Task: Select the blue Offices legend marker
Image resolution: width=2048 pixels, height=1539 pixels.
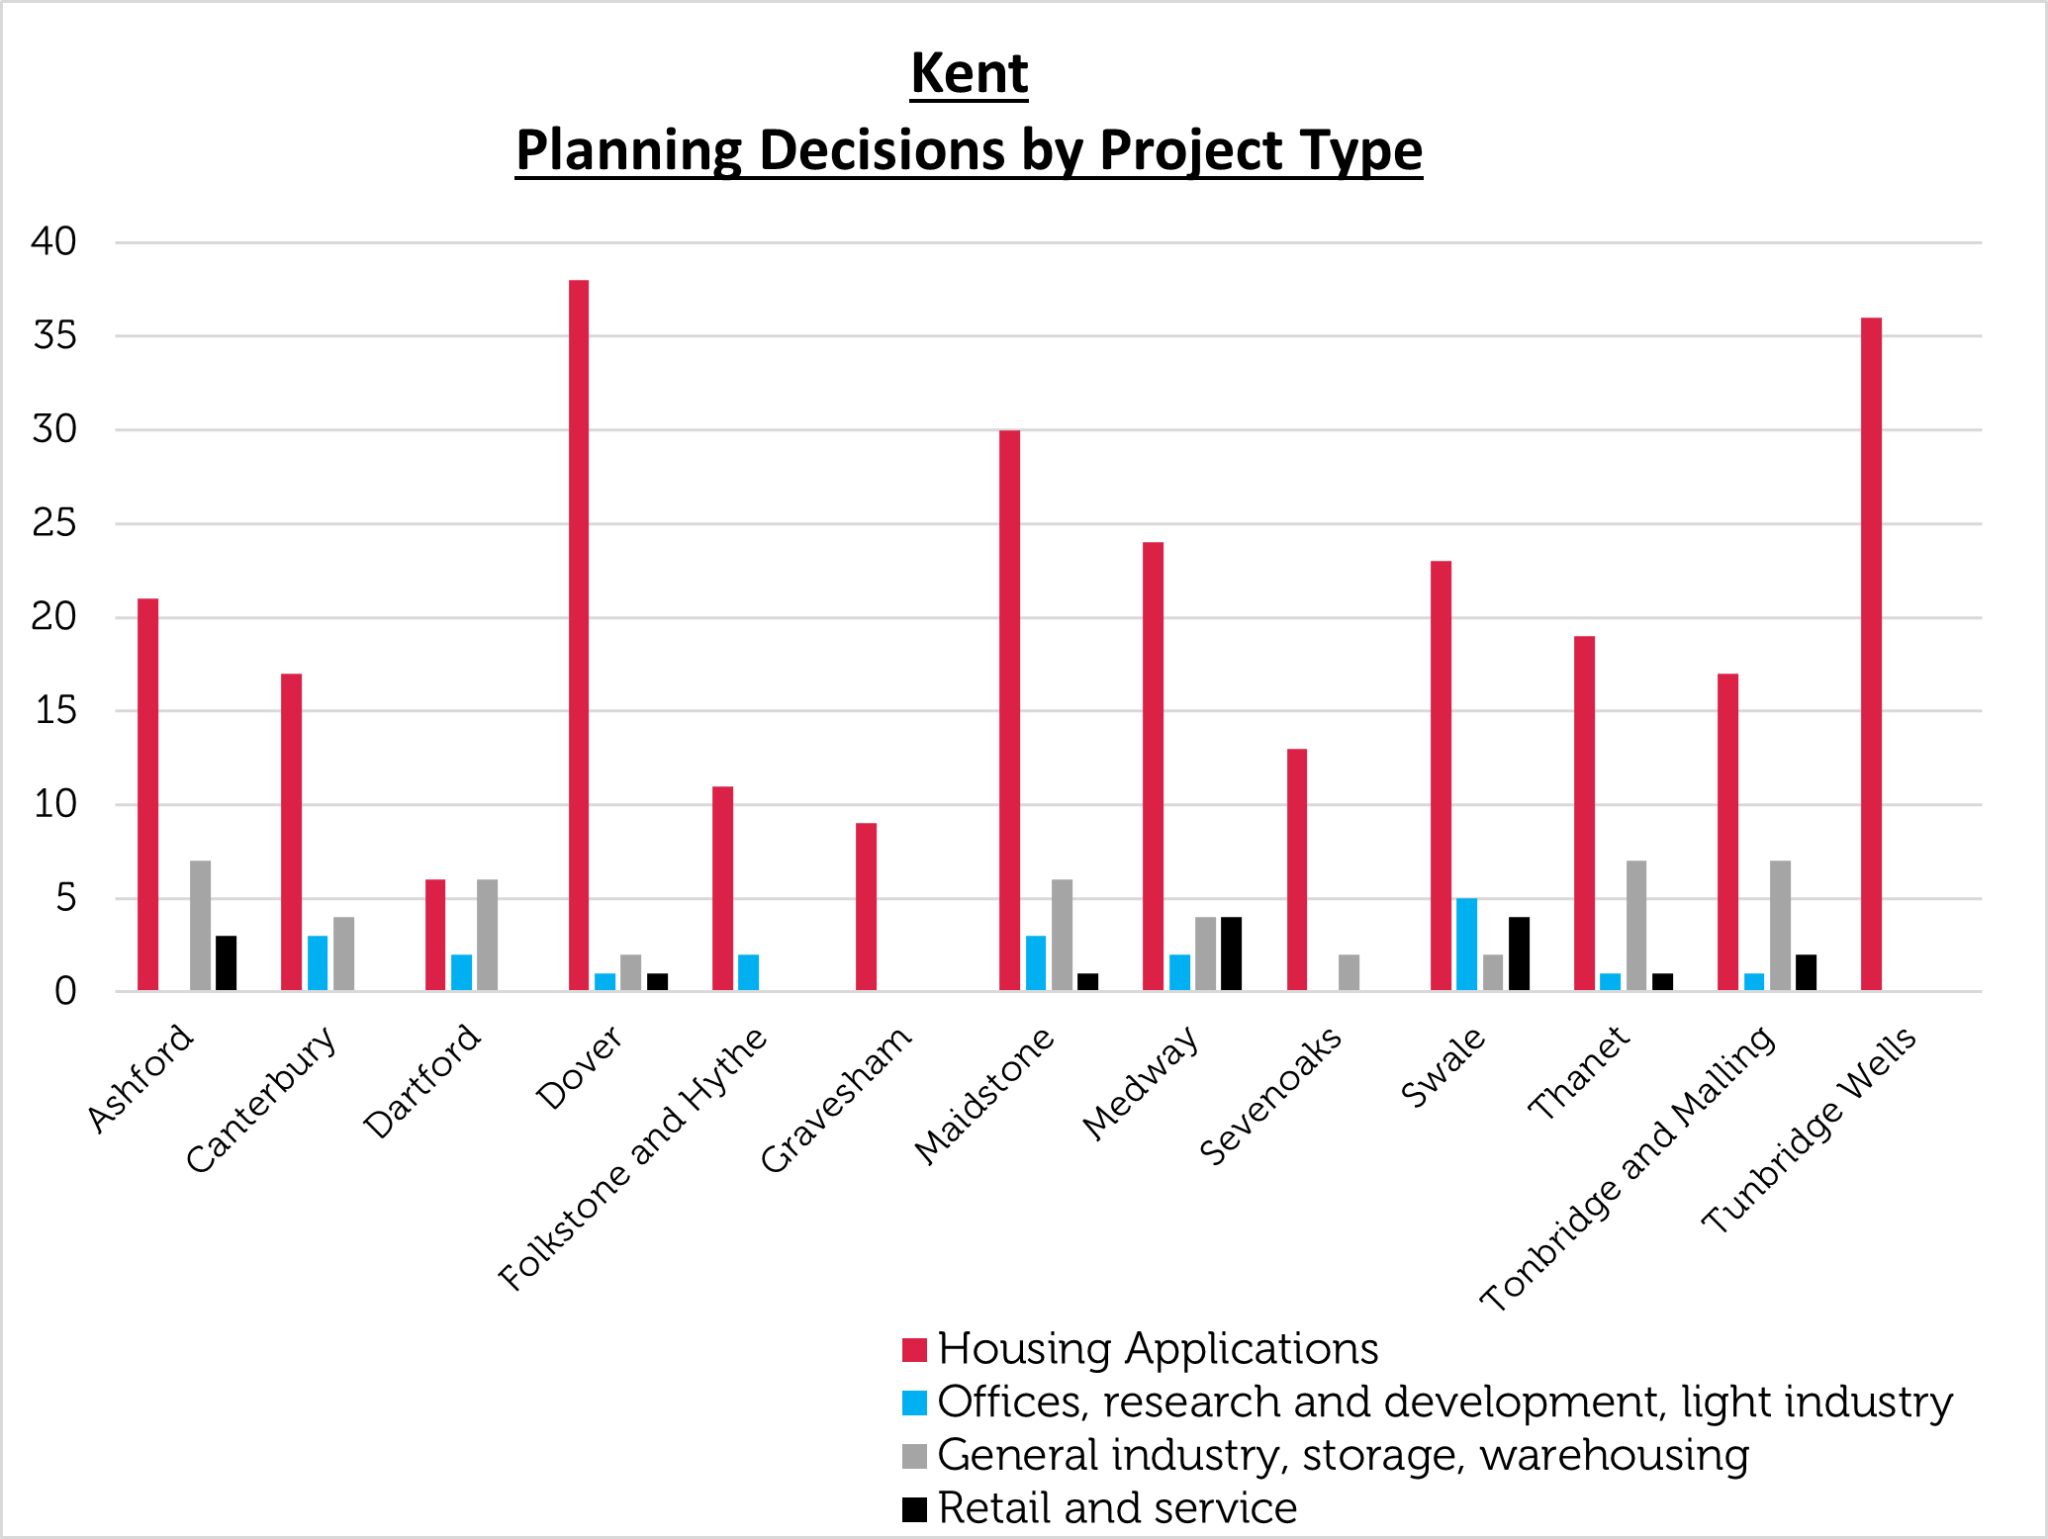Action: pyautogui.click(x=914, y=1402)
